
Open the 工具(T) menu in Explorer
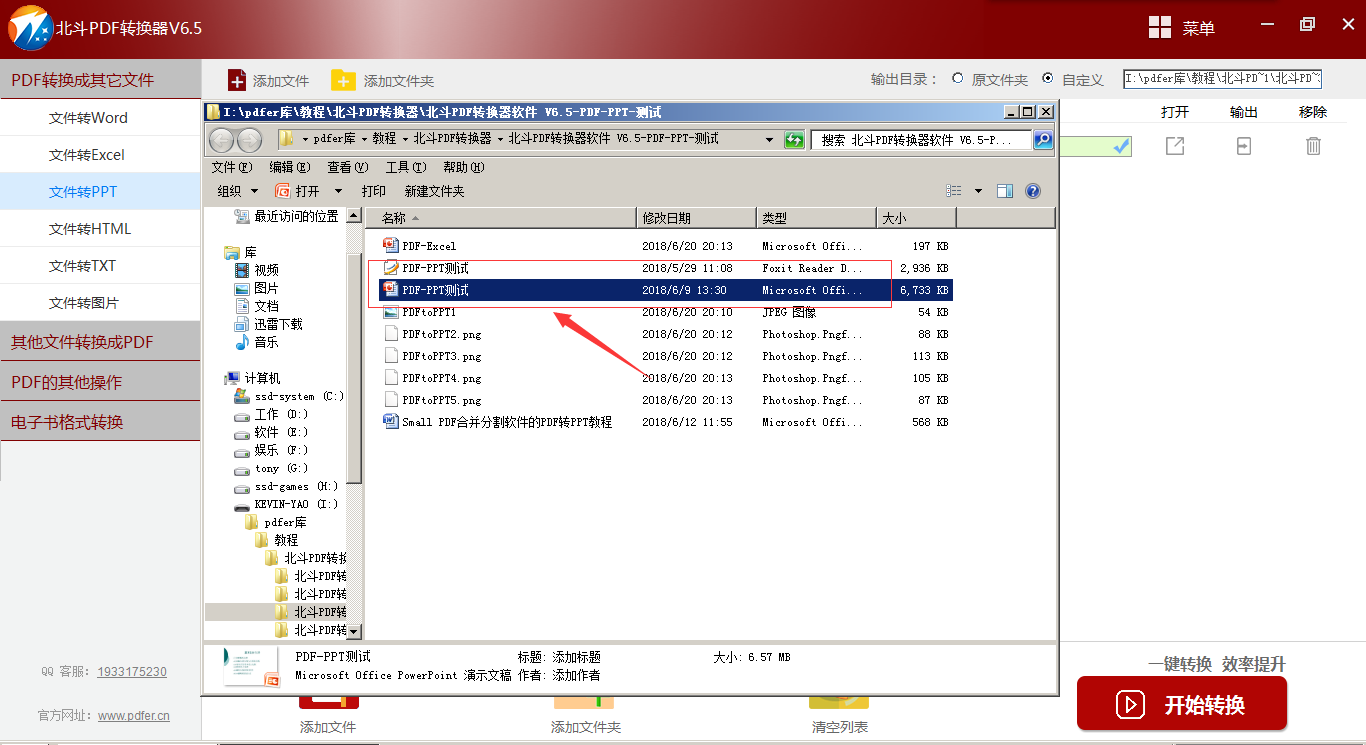pyautogui.click(x=406, y=167)
